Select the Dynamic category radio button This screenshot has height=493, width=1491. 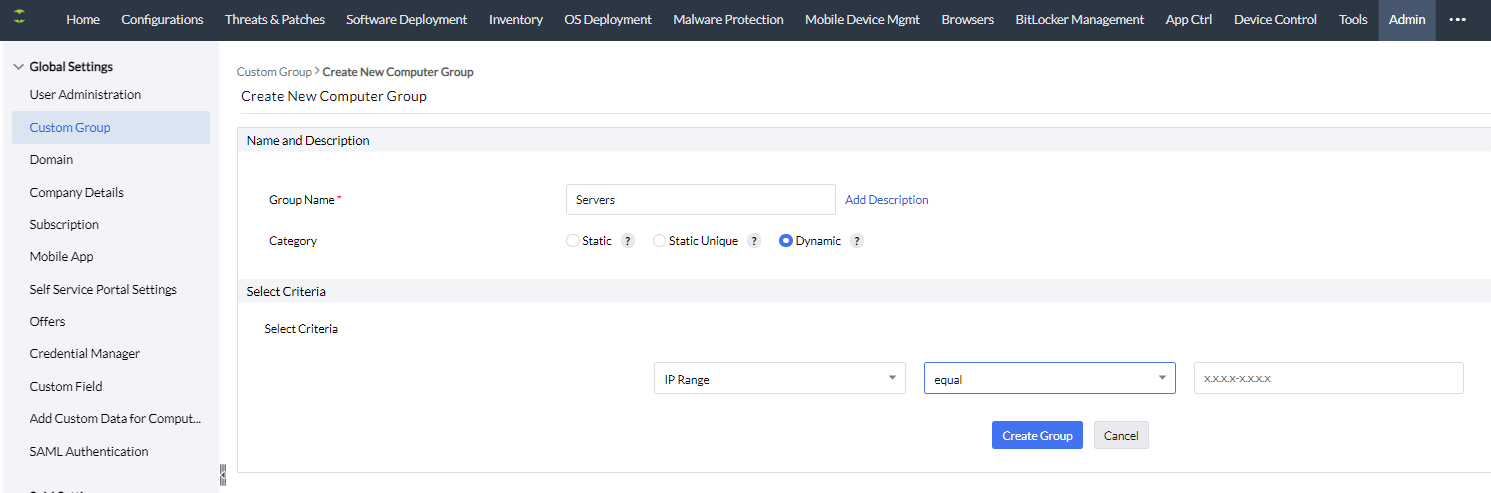[786, 241]
